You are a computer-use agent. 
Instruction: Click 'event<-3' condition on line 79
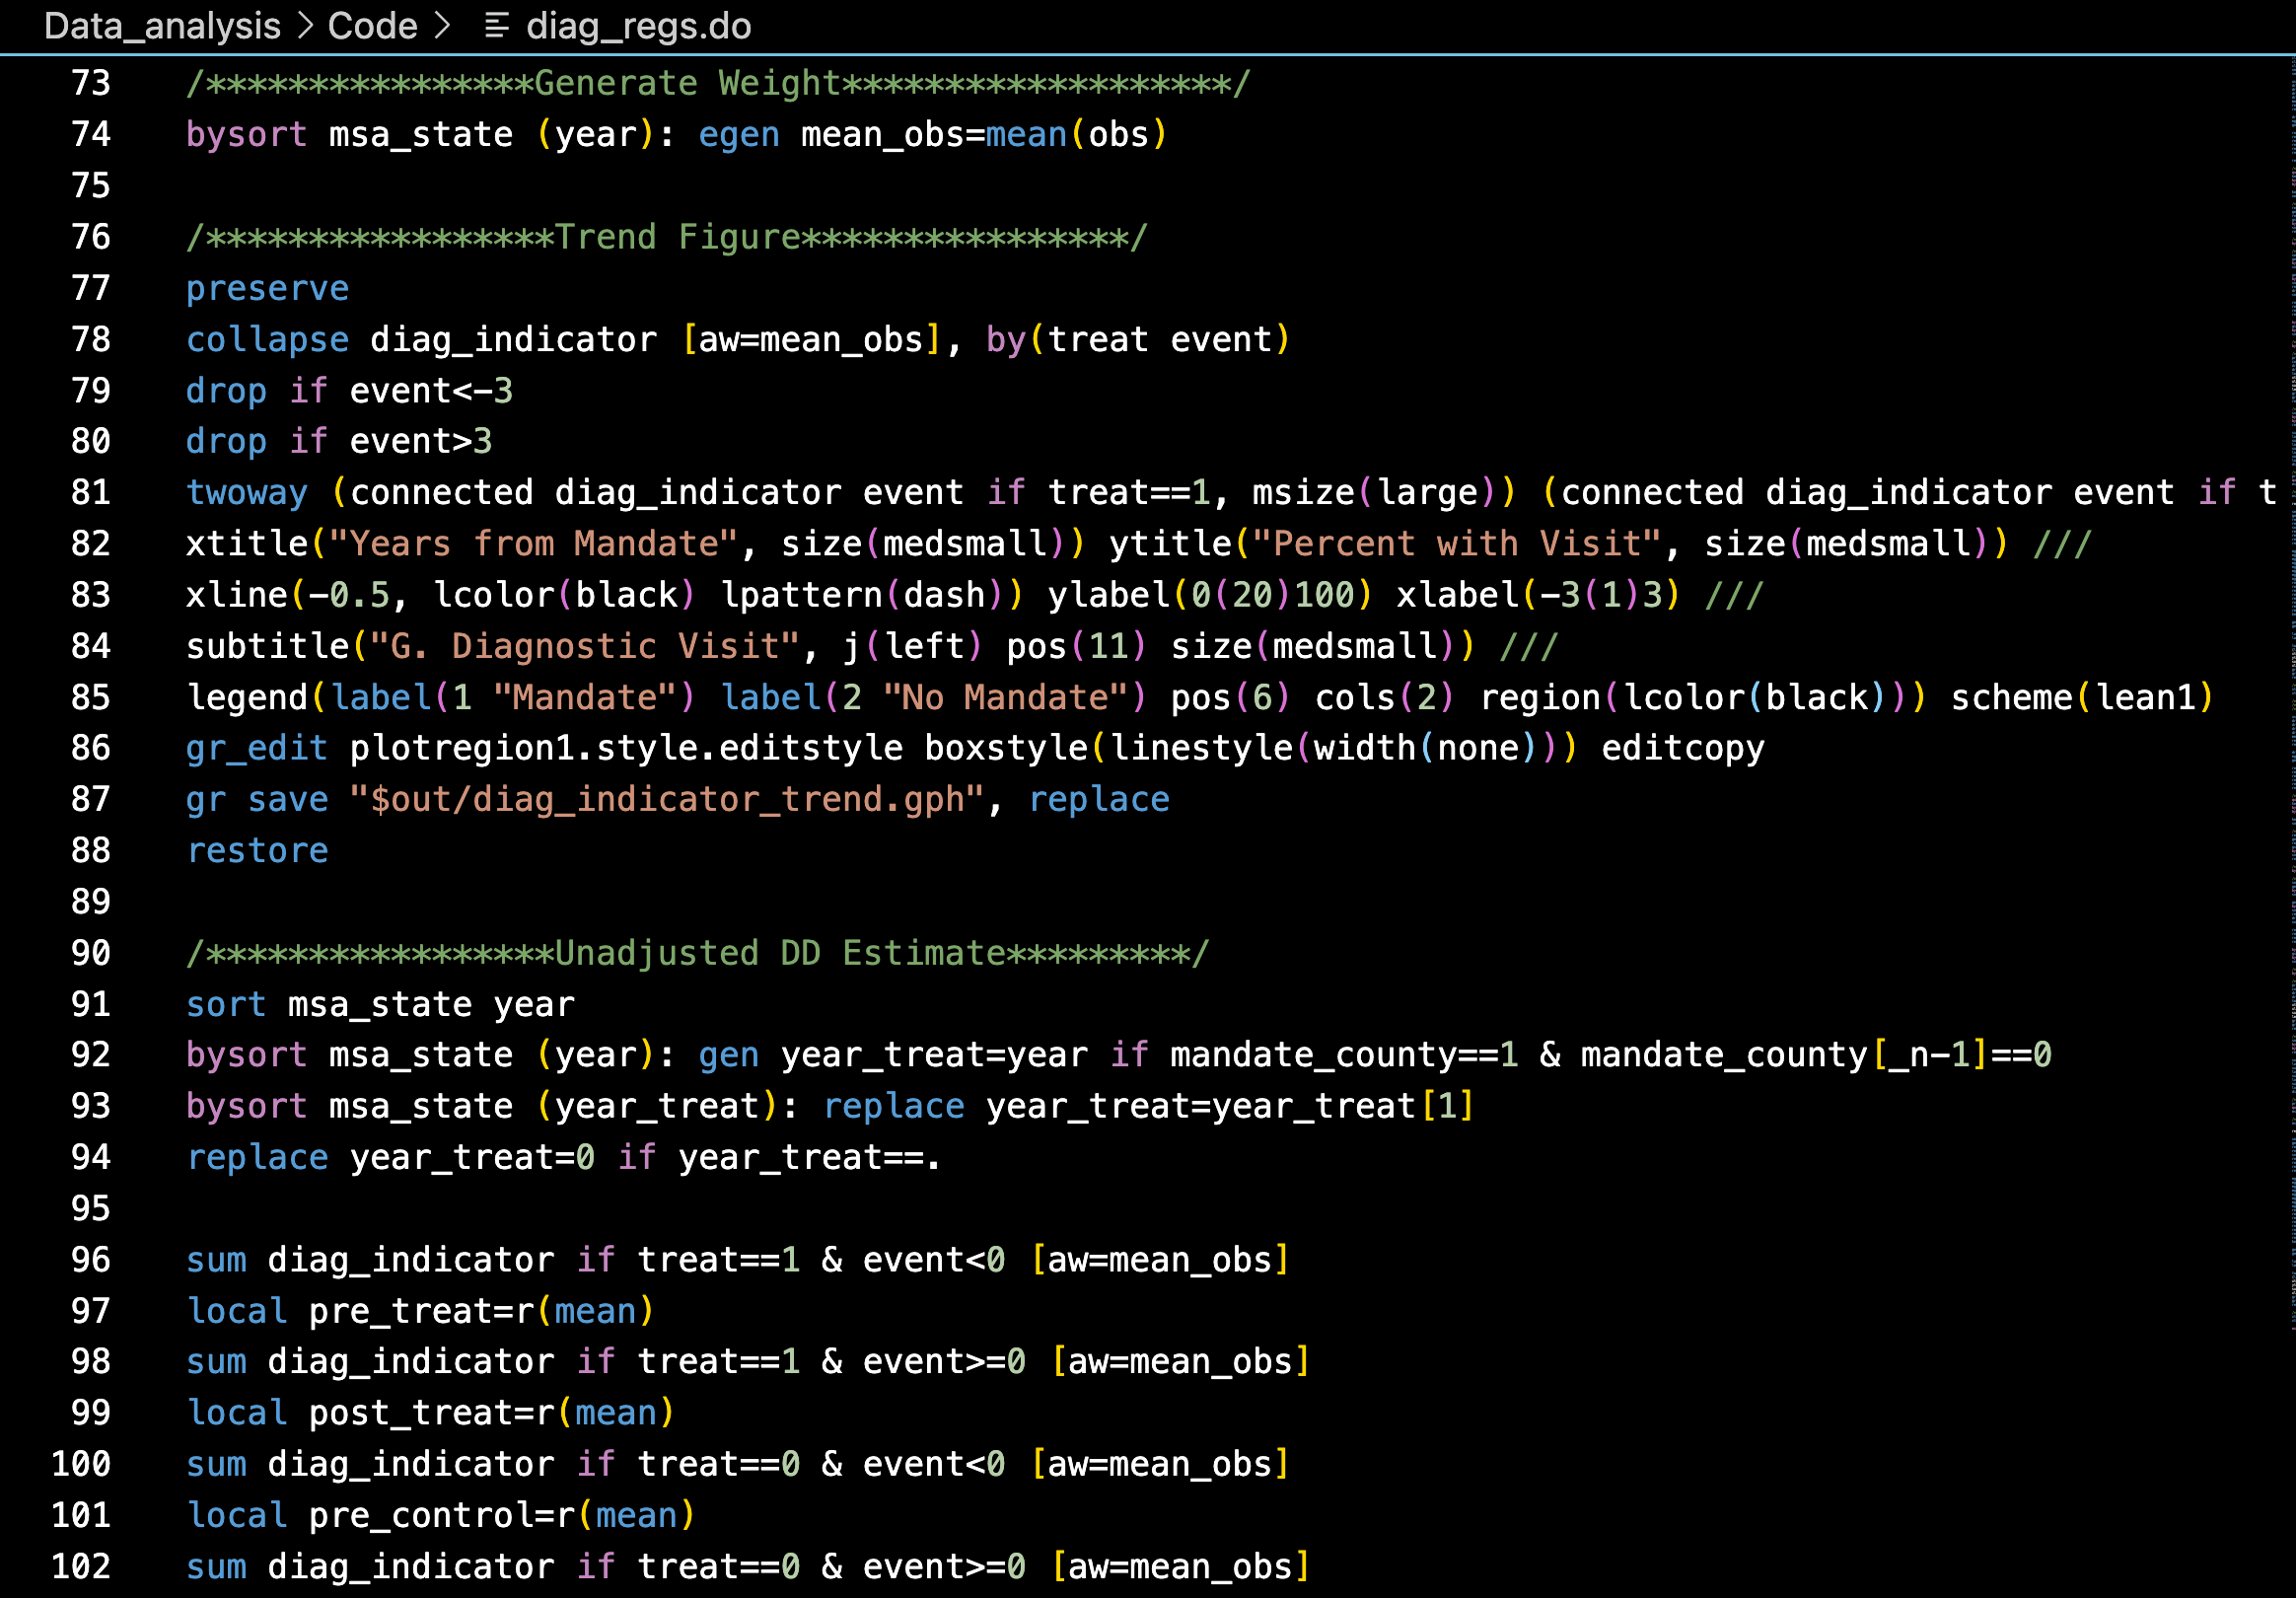[x=431, y=390]
